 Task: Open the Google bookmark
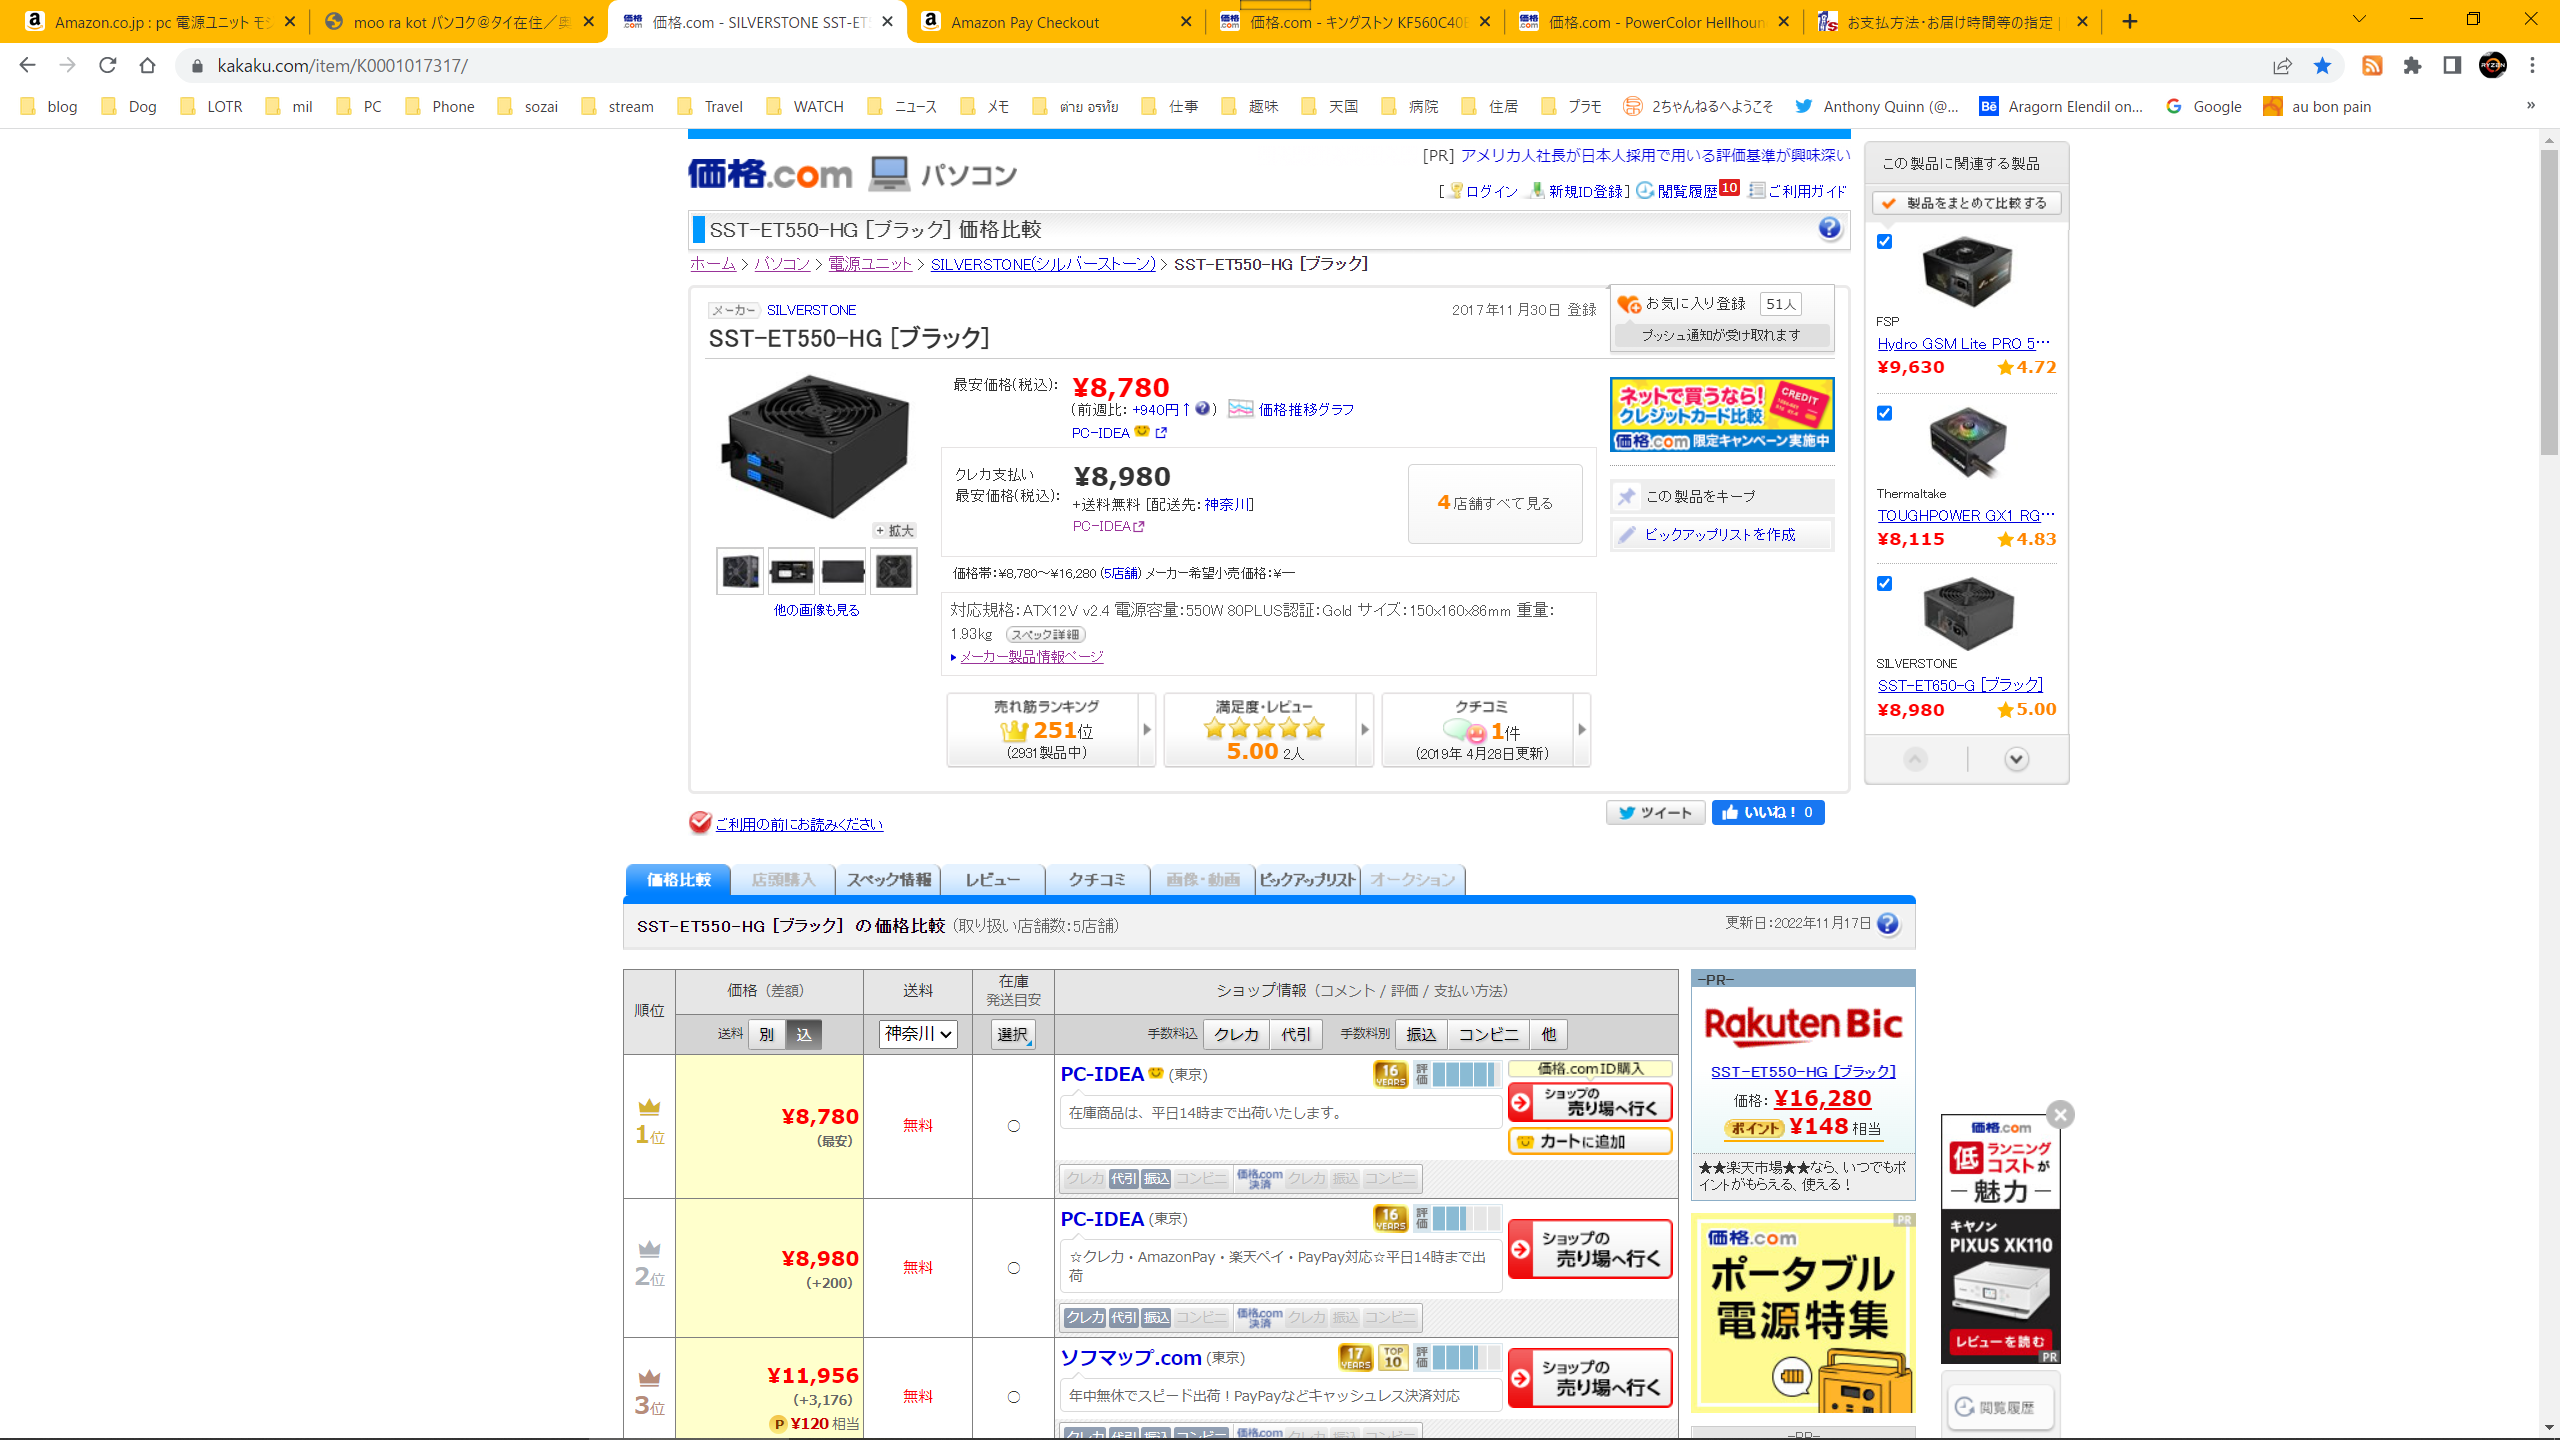click(x=2204, y=106)
